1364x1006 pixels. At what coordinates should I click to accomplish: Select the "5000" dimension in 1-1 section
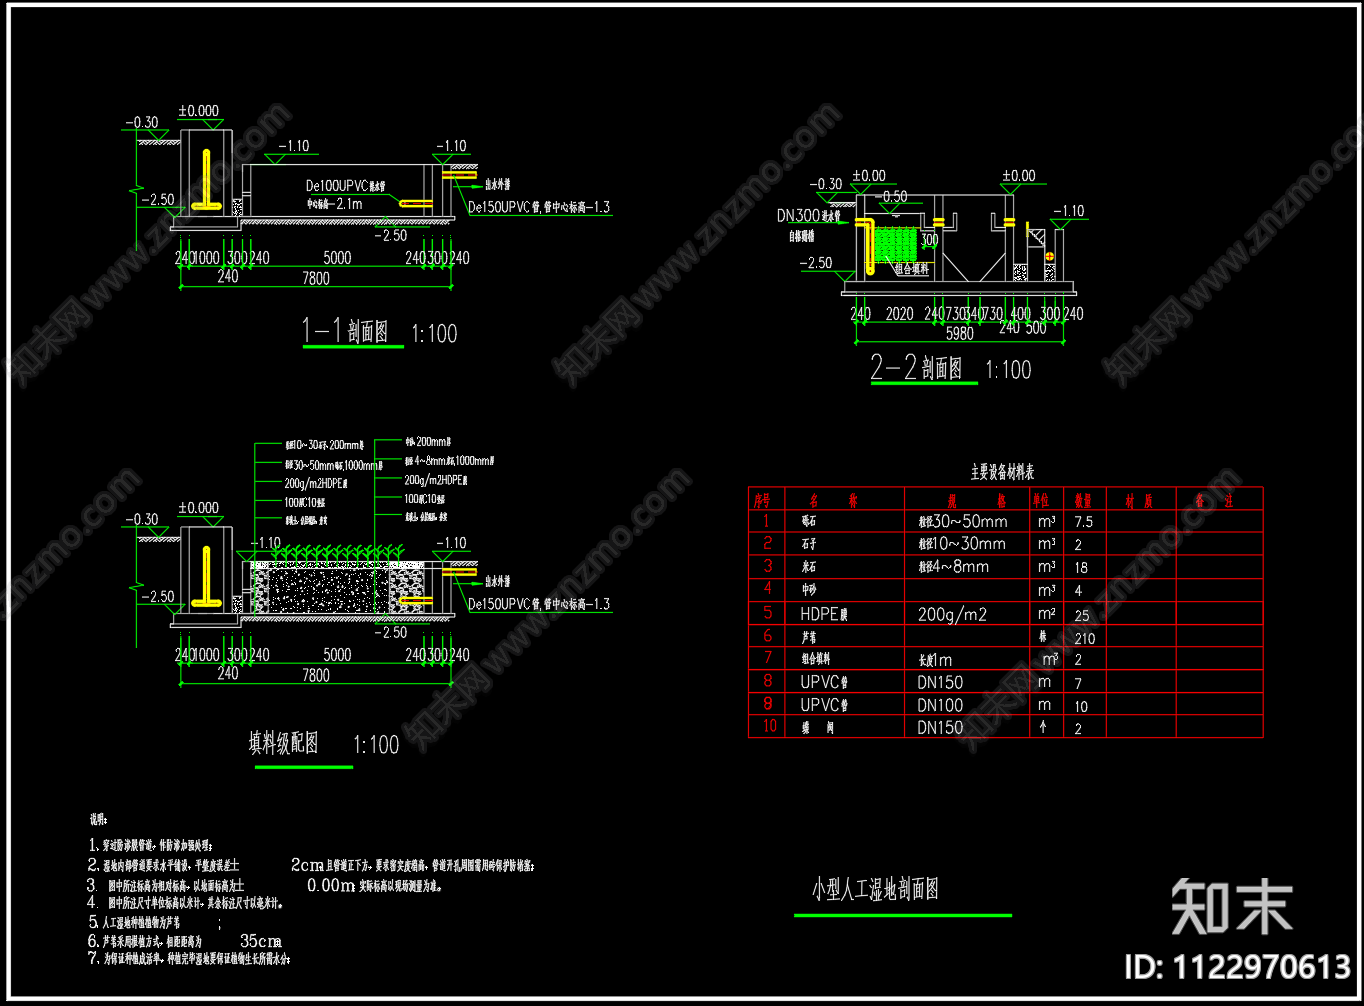pyautogui.click(x=337, y=258)
